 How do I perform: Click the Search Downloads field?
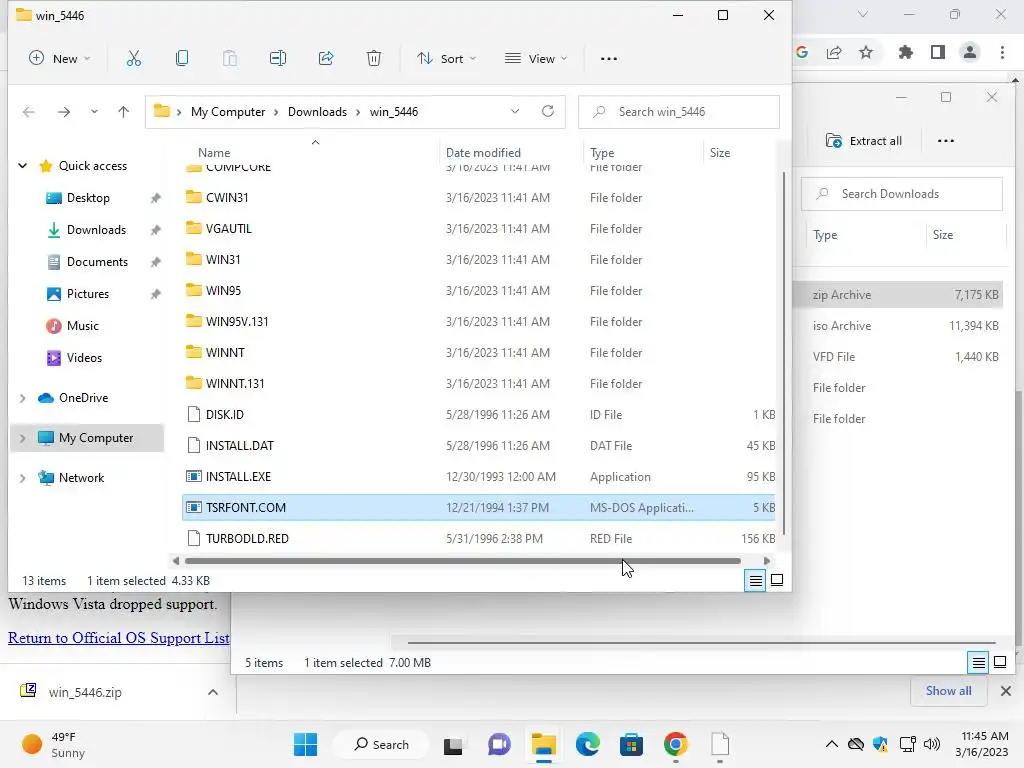[901, 194]
